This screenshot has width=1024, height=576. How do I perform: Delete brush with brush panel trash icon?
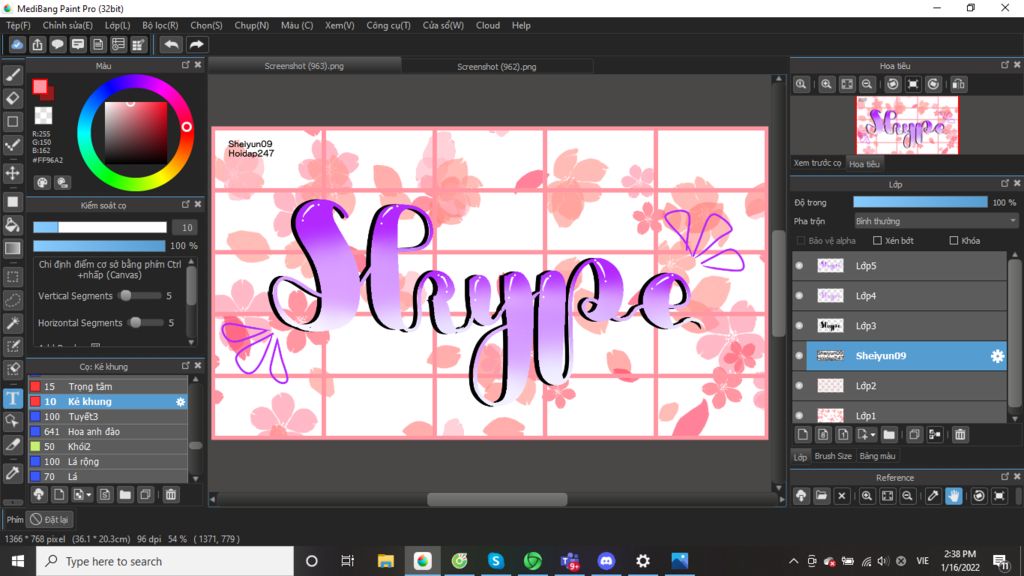click(x=170, y=494)
